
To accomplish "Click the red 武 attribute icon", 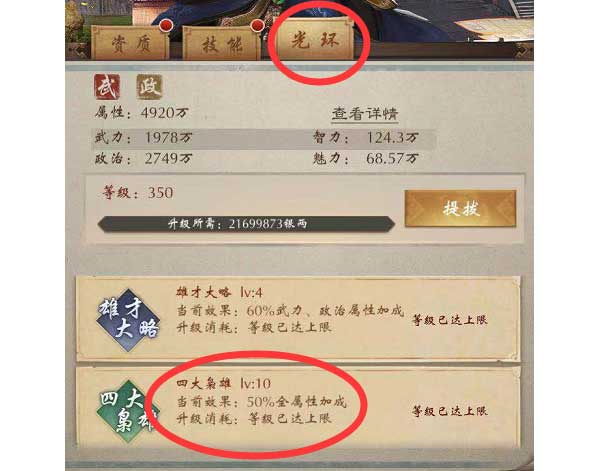I will tap(107, 87).
